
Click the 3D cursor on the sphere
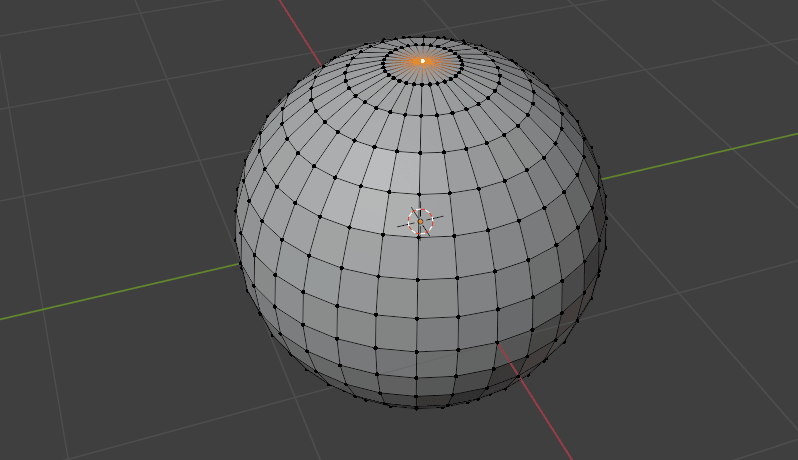pos(421,221)
